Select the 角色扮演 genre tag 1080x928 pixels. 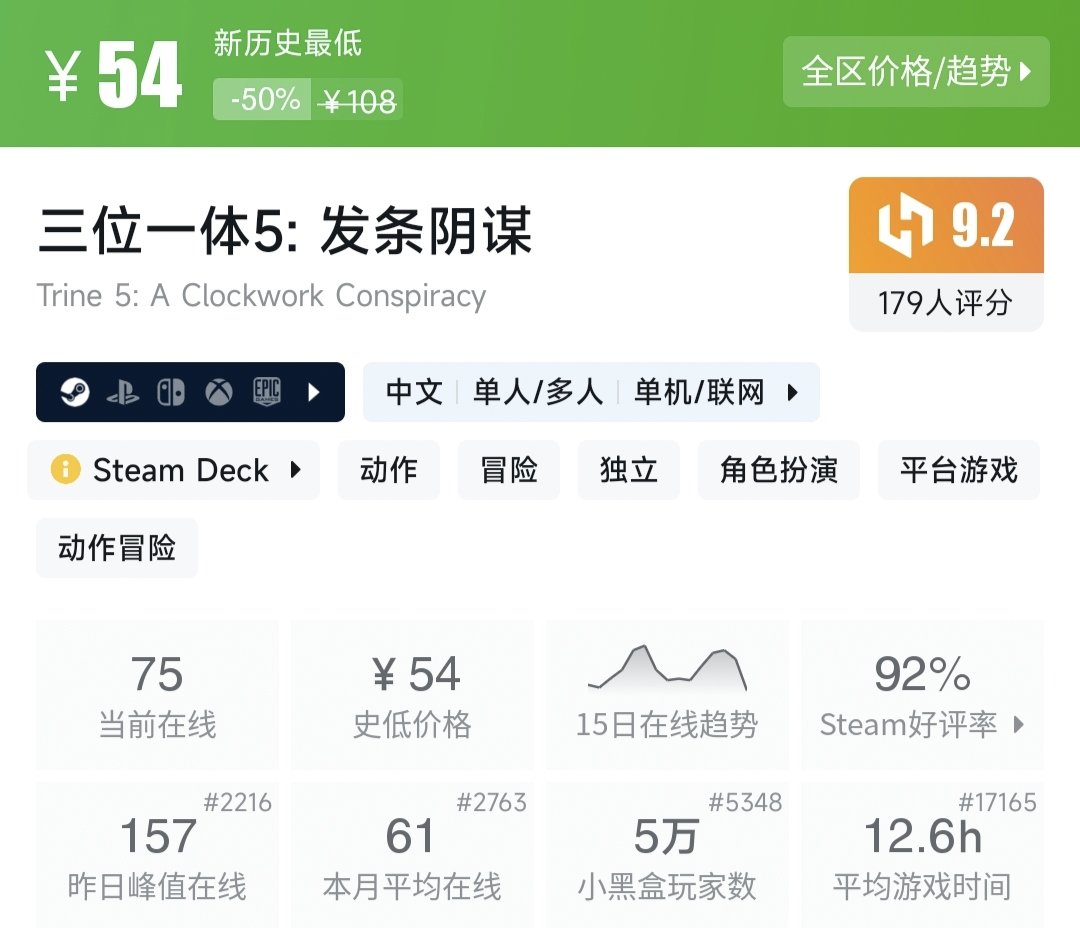click(x=779, y=470)
